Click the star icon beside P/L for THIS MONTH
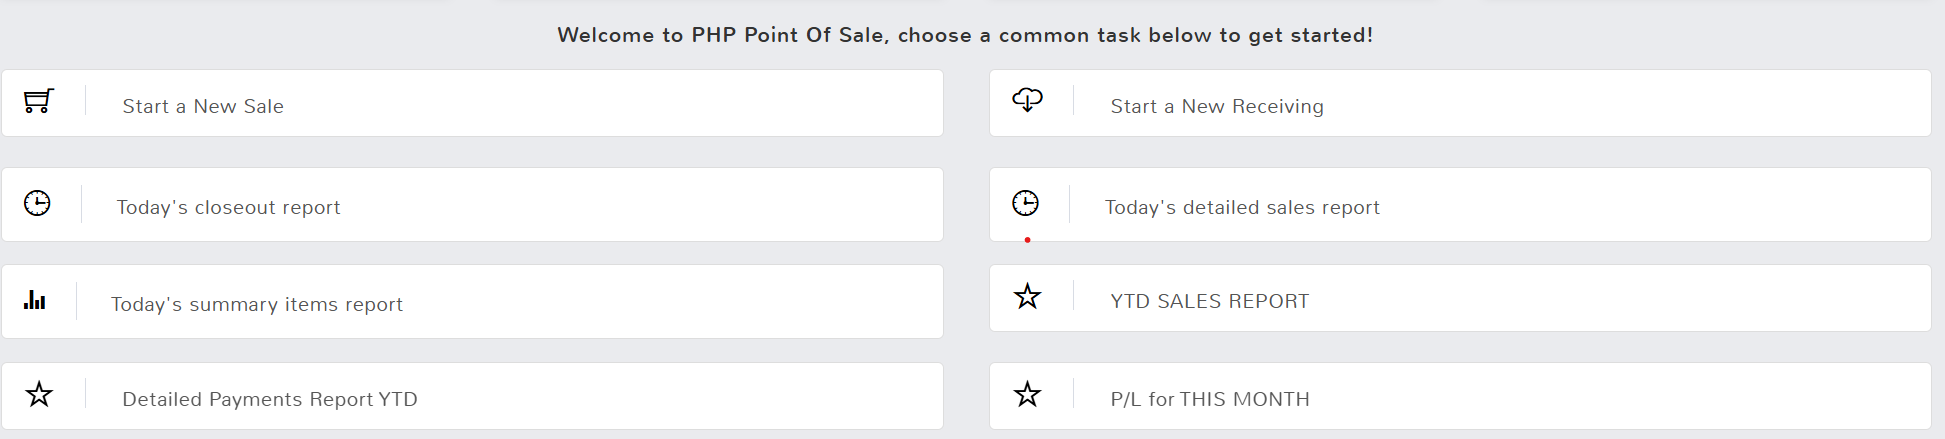The height and width of the screenshot is (439, 1945). point(1027,394)
